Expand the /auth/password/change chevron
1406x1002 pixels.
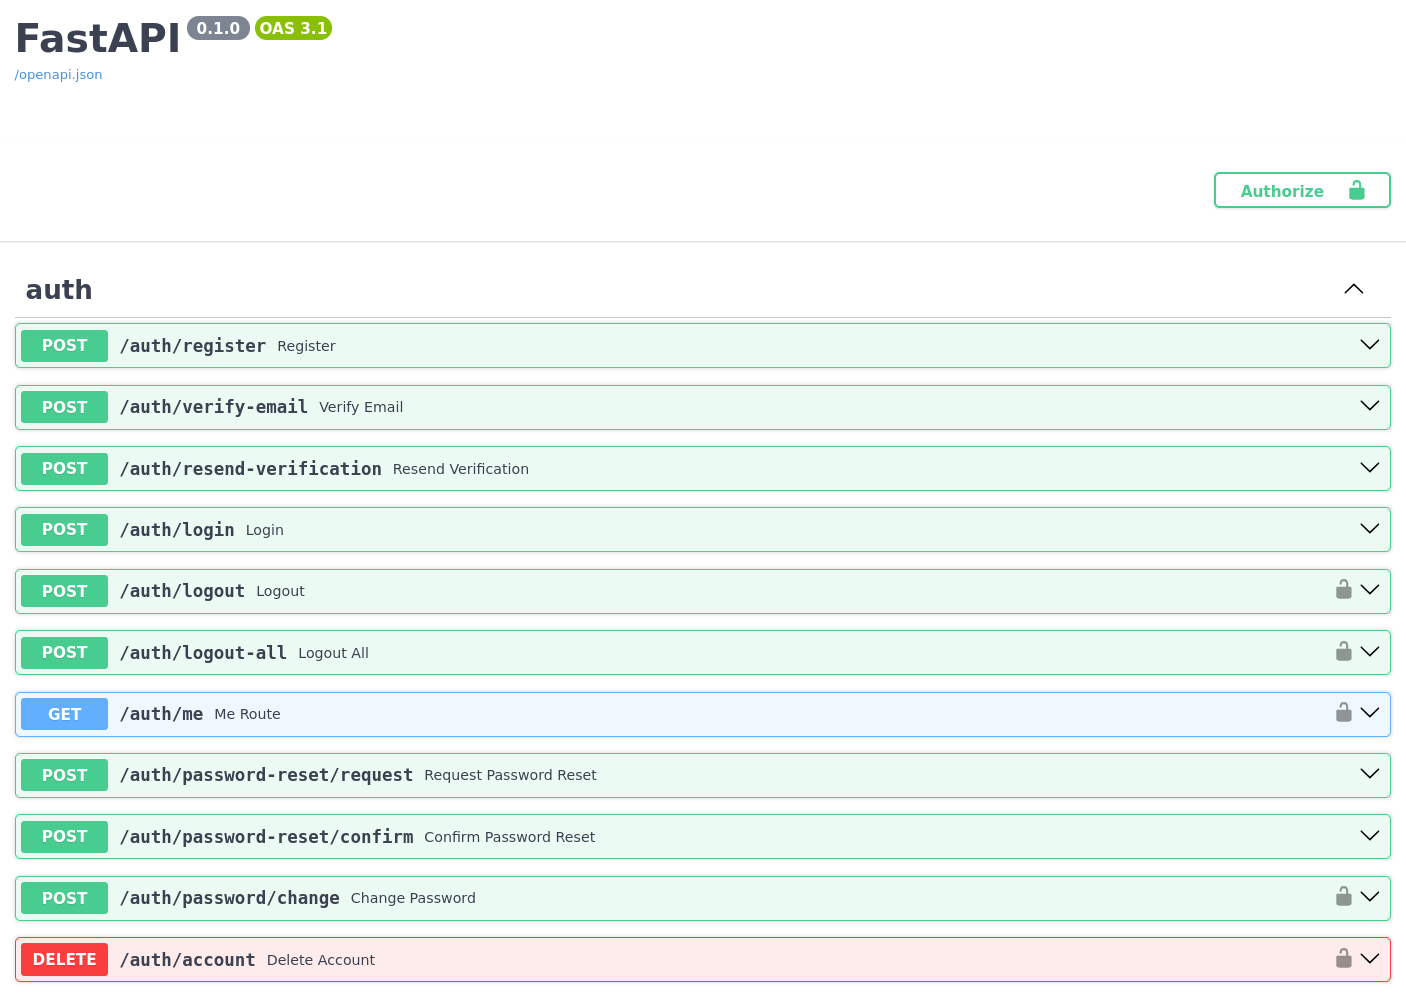click(1370, 897)
